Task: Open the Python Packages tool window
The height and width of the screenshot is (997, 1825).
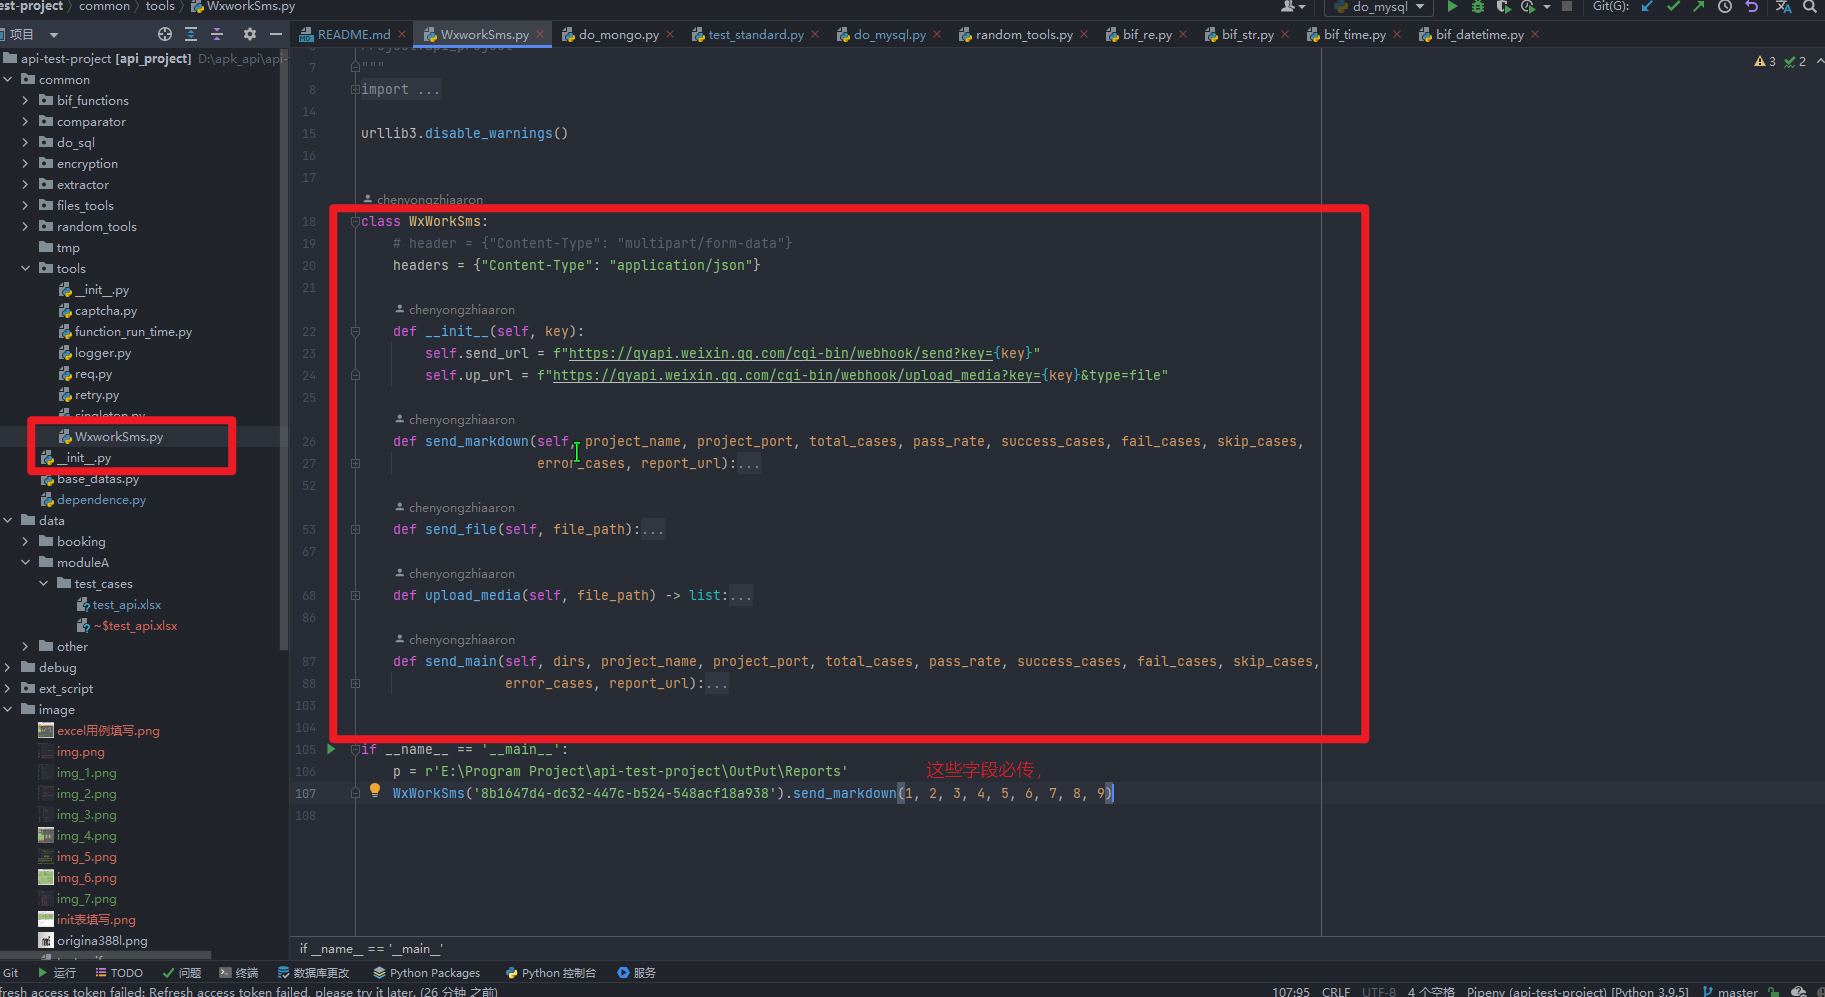Action: coord(427,973)
